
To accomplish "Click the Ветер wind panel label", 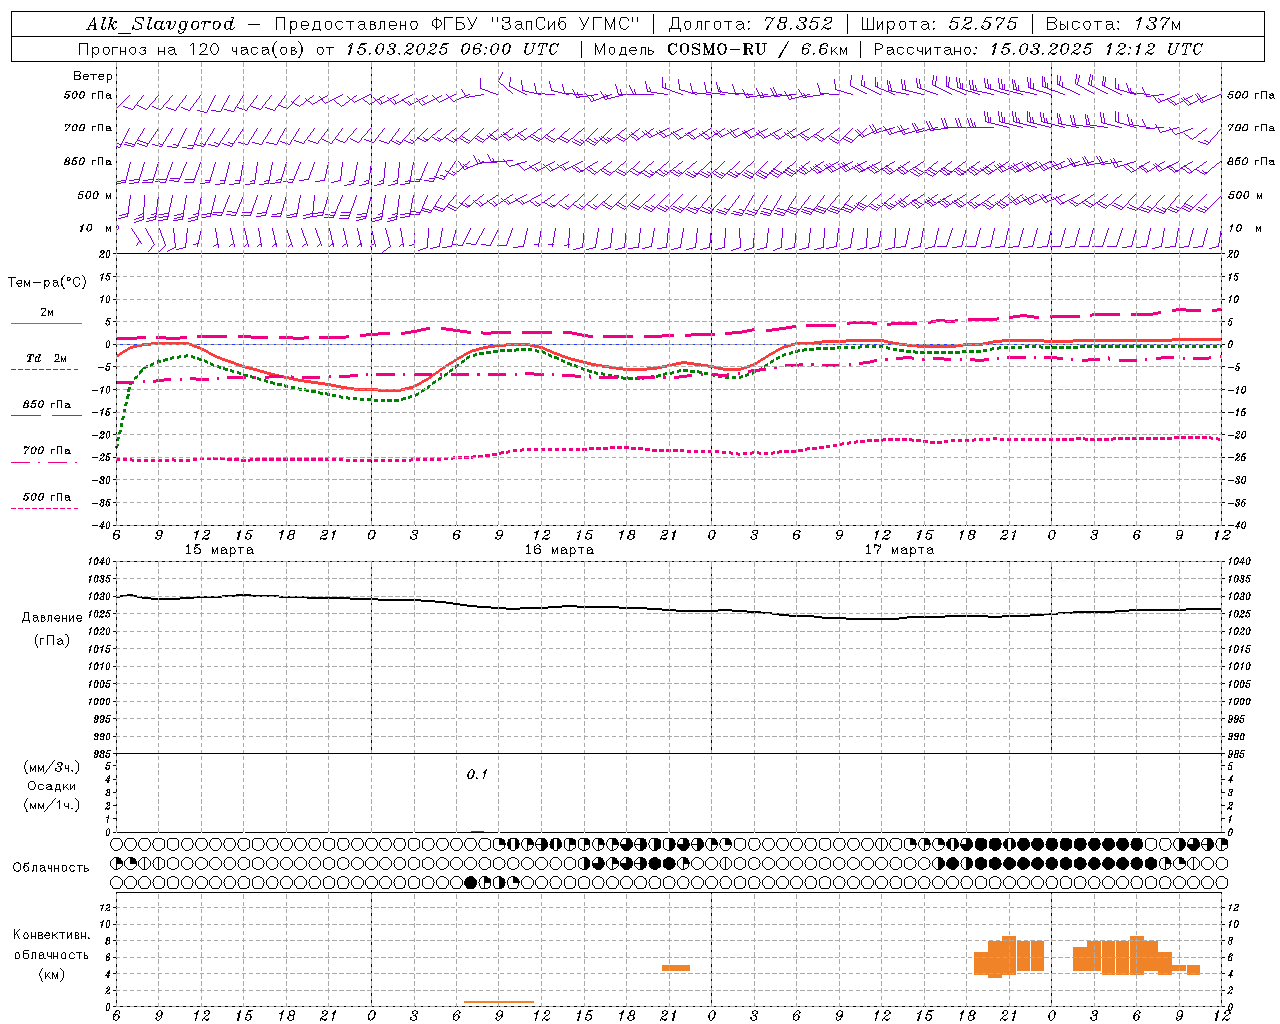I will pos(93,76).
